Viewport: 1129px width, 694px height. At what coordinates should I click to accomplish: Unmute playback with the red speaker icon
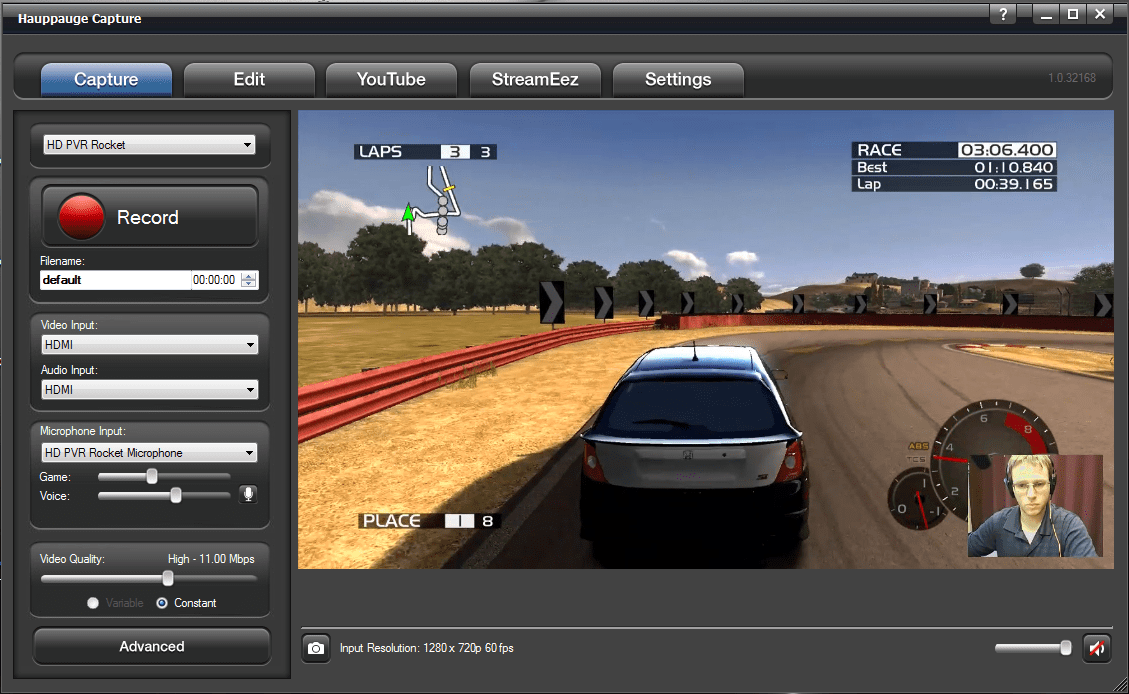1097,648
